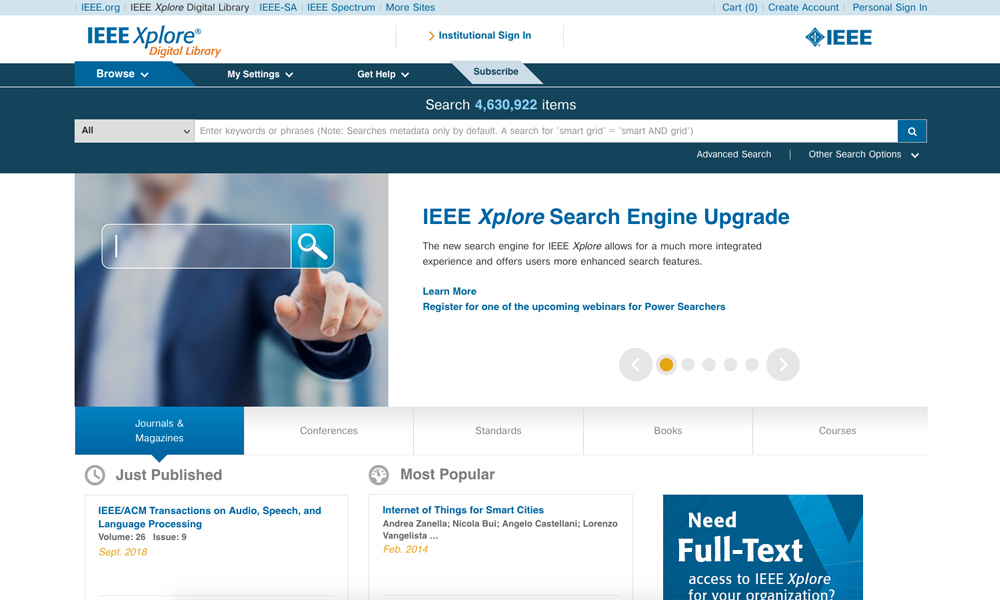Click the keyword search input field
This screenshot has width=1000, height=600.
tap(545, 131)
